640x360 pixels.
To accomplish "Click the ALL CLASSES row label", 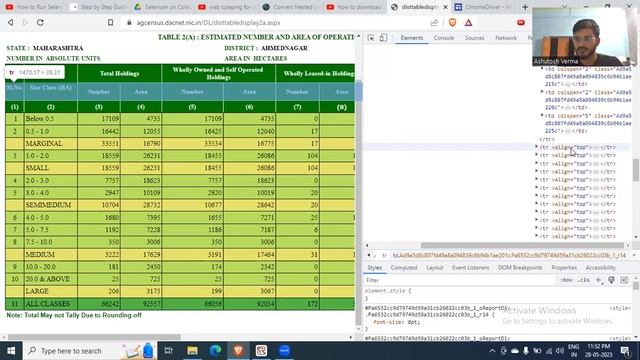I will click(48, 304).
